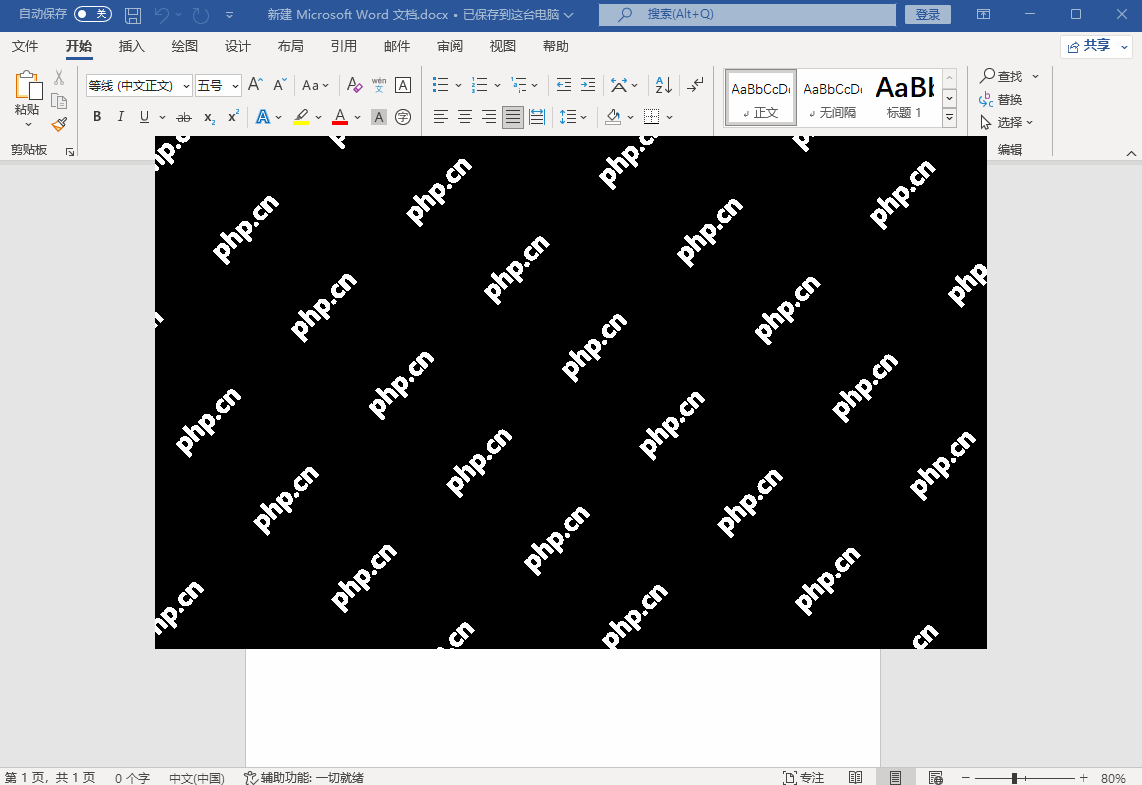Center align the paragraph text
Viewport: 1142px width, 785px height.
[x=465, y=117]
